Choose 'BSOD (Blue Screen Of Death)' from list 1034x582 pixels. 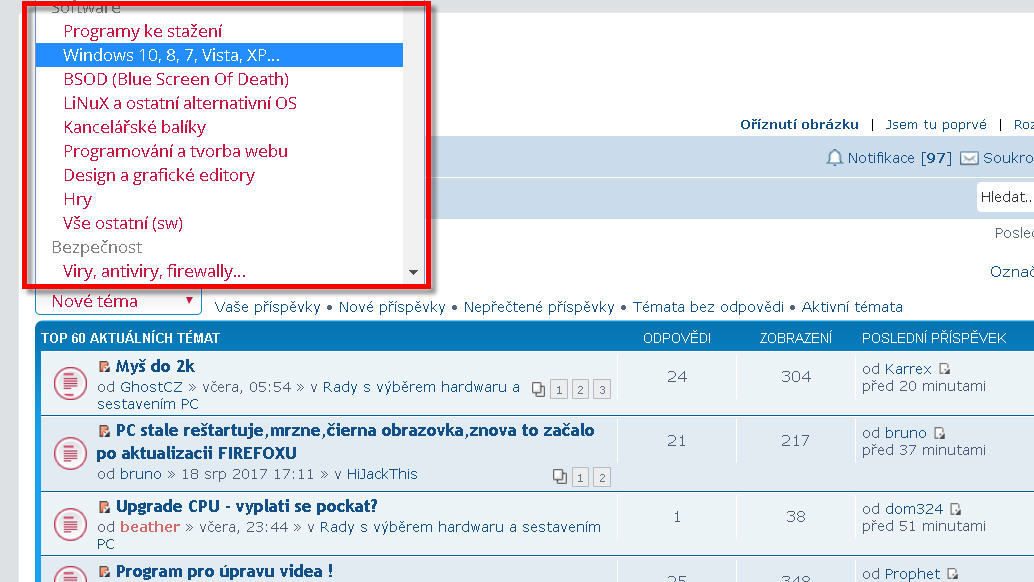tap(176, 79)
